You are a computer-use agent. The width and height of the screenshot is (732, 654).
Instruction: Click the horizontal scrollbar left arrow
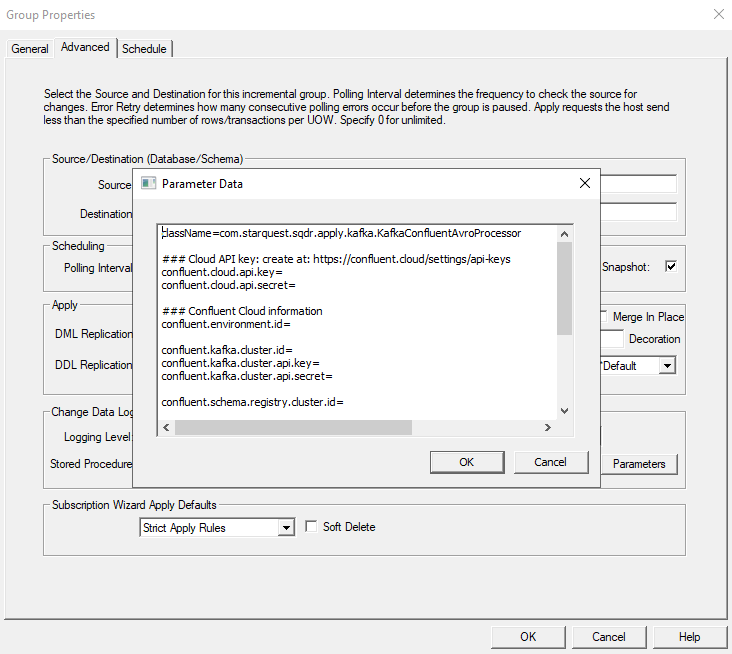click(166, 428)
